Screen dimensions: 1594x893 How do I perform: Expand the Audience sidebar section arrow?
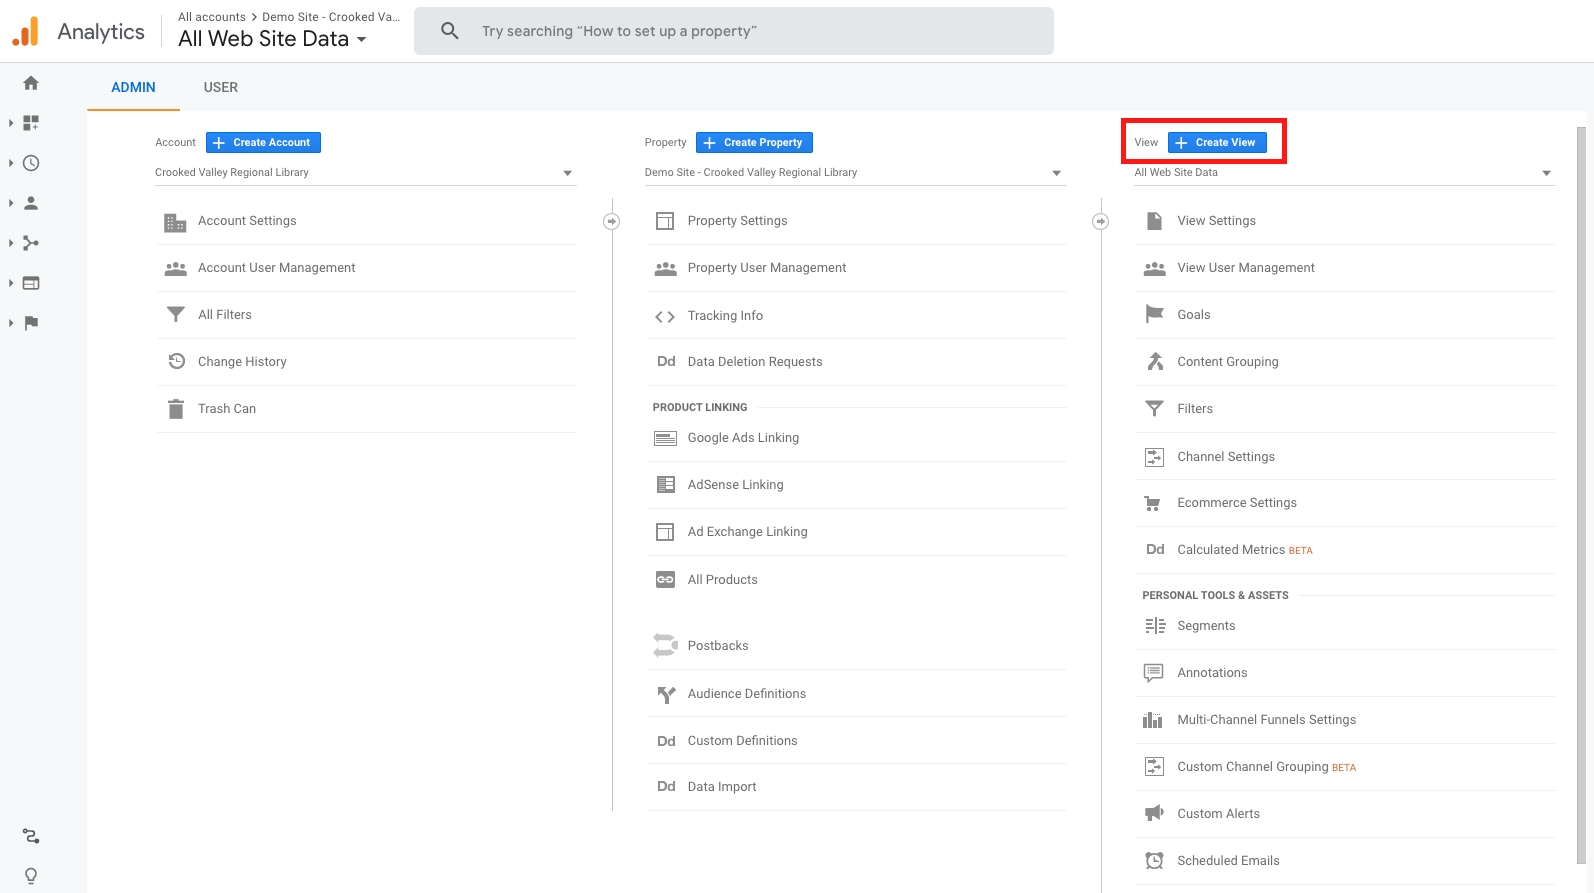tap(11, 203)
